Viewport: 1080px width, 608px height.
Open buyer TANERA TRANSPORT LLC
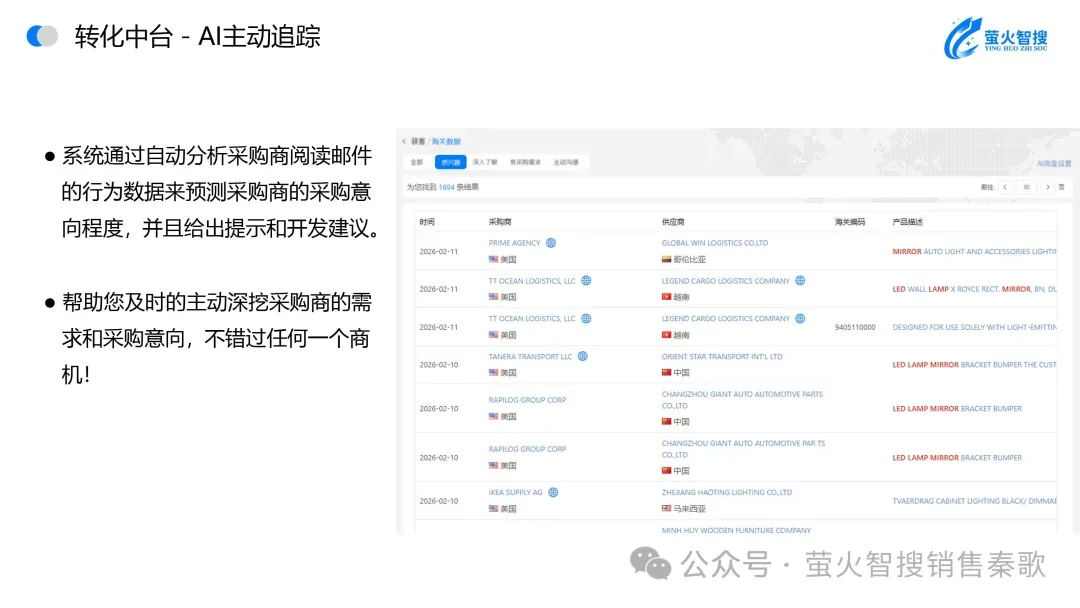[x=530, y=357]
